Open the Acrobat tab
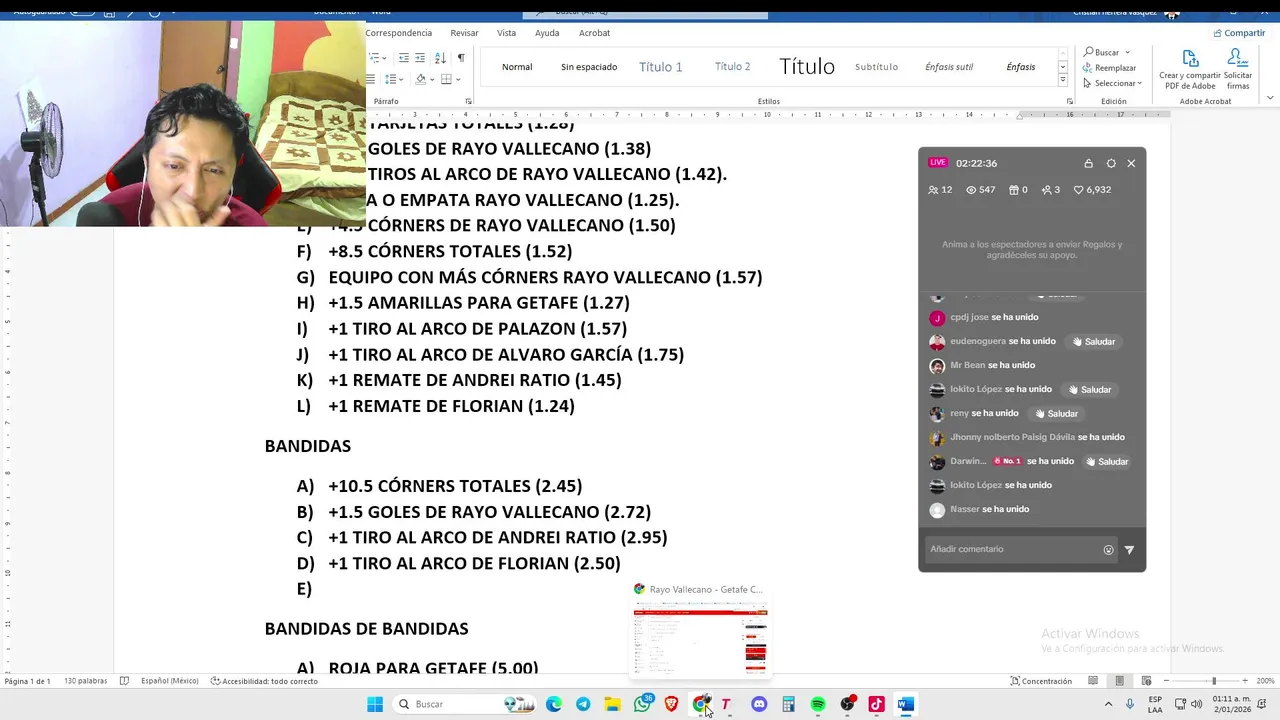The image size is (1280, 720). 594,33
